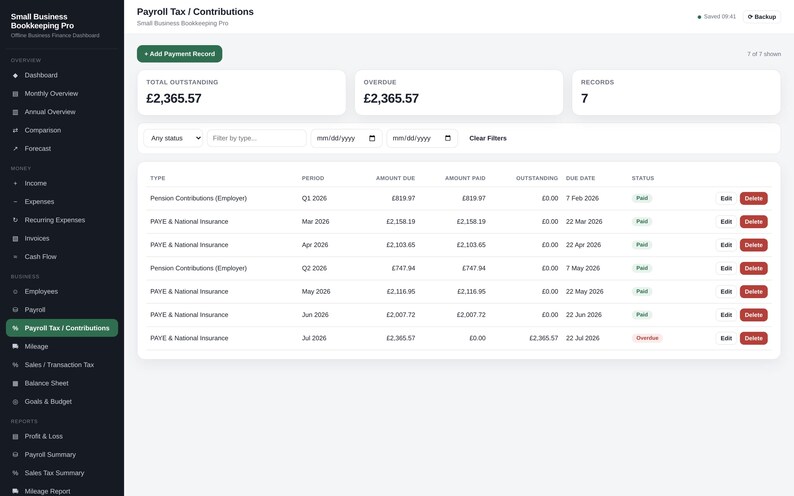794x496 pixels.
Task: Click the Mileage Report truck icon
Action: tap(15, 491)
